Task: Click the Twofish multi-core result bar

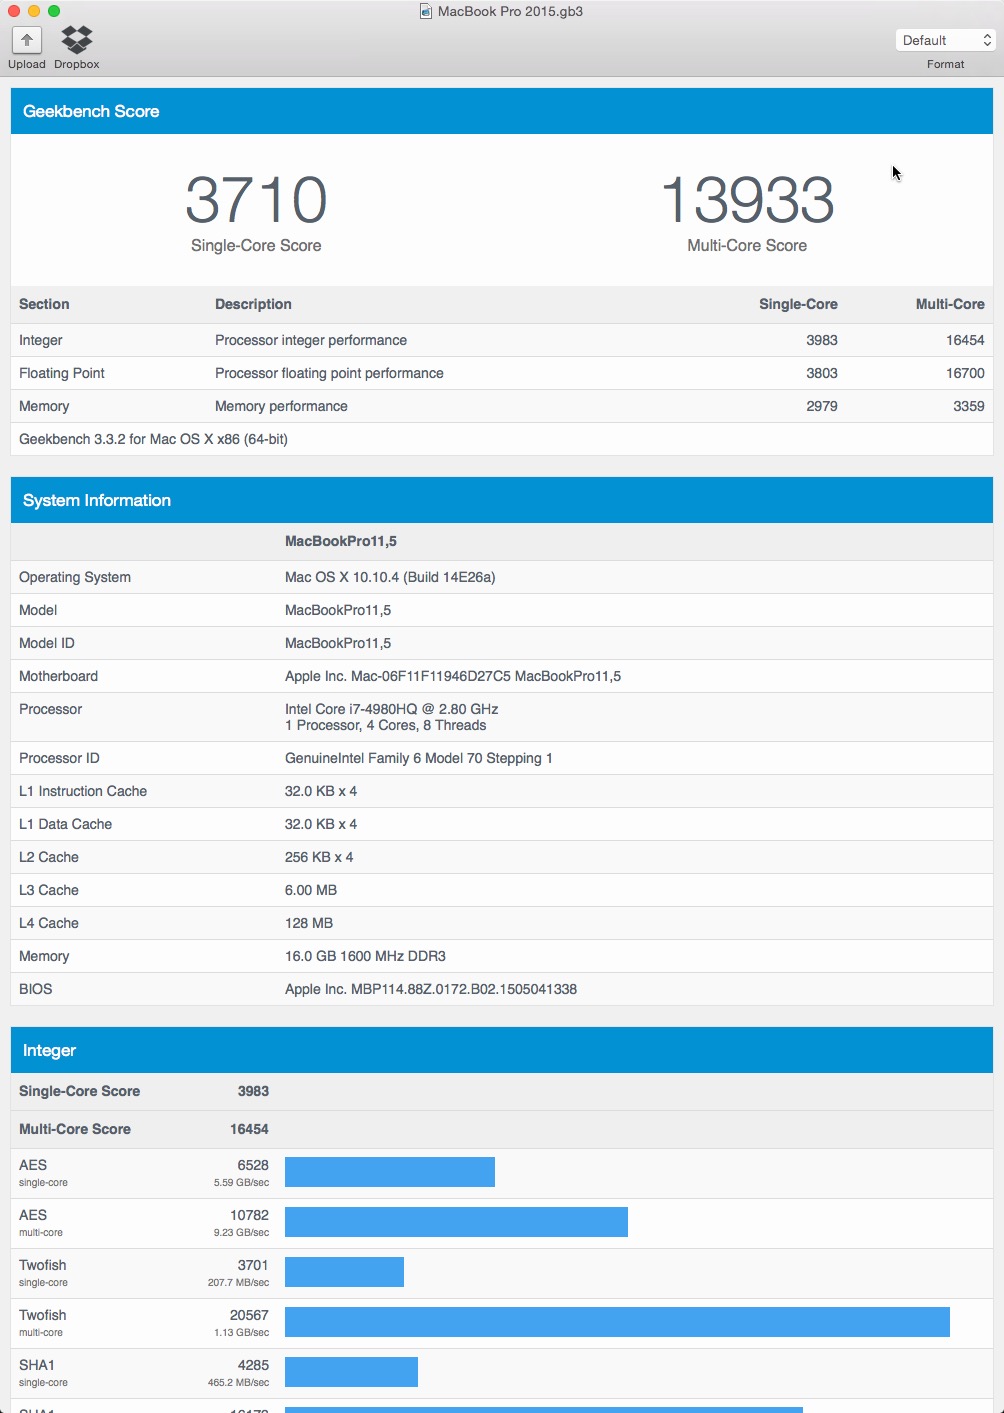Action: 617,1322
